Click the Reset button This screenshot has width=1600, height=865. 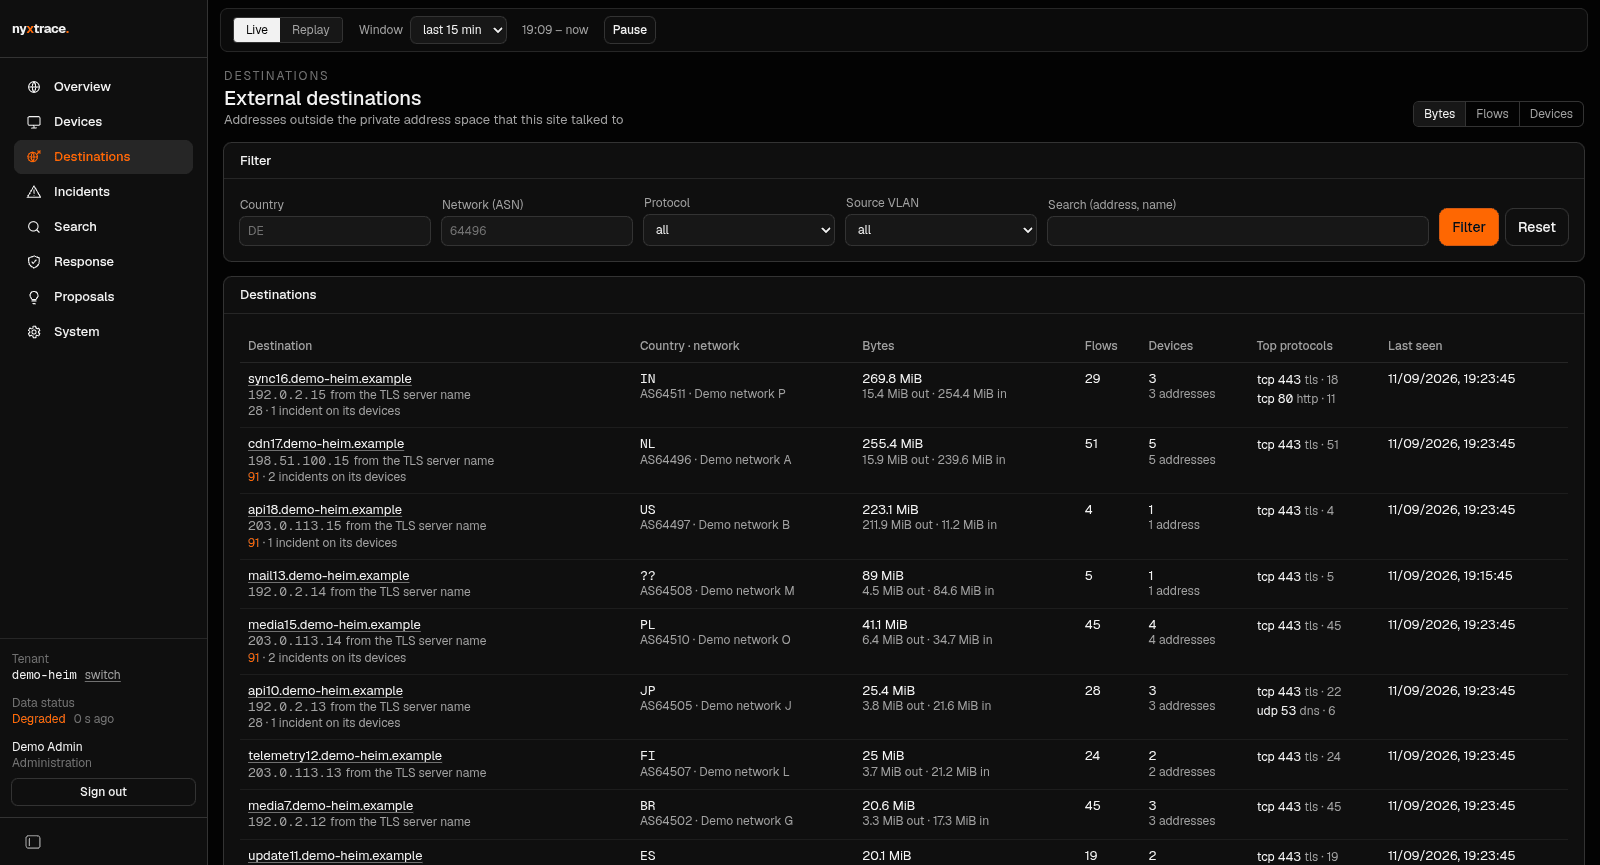pyautogui.click(x=1537, y=227)
